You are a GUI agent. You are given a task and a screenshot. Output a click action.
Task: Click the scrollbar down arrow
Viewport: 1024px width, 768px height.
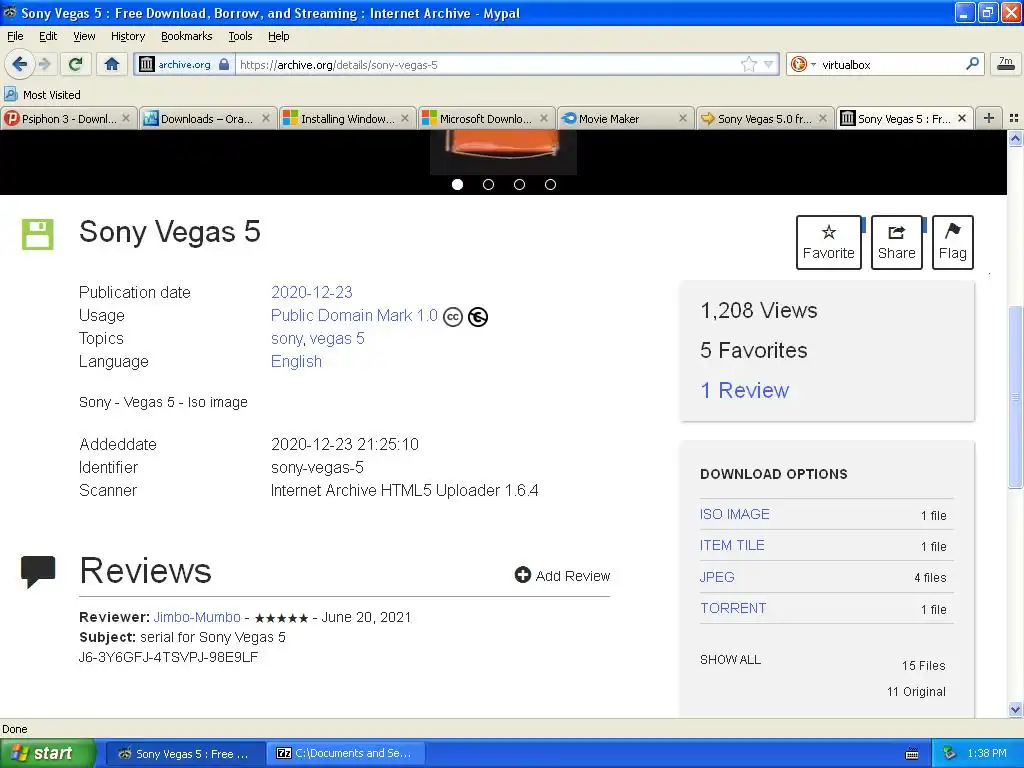pyautogui.click(x=1015, y=709)
